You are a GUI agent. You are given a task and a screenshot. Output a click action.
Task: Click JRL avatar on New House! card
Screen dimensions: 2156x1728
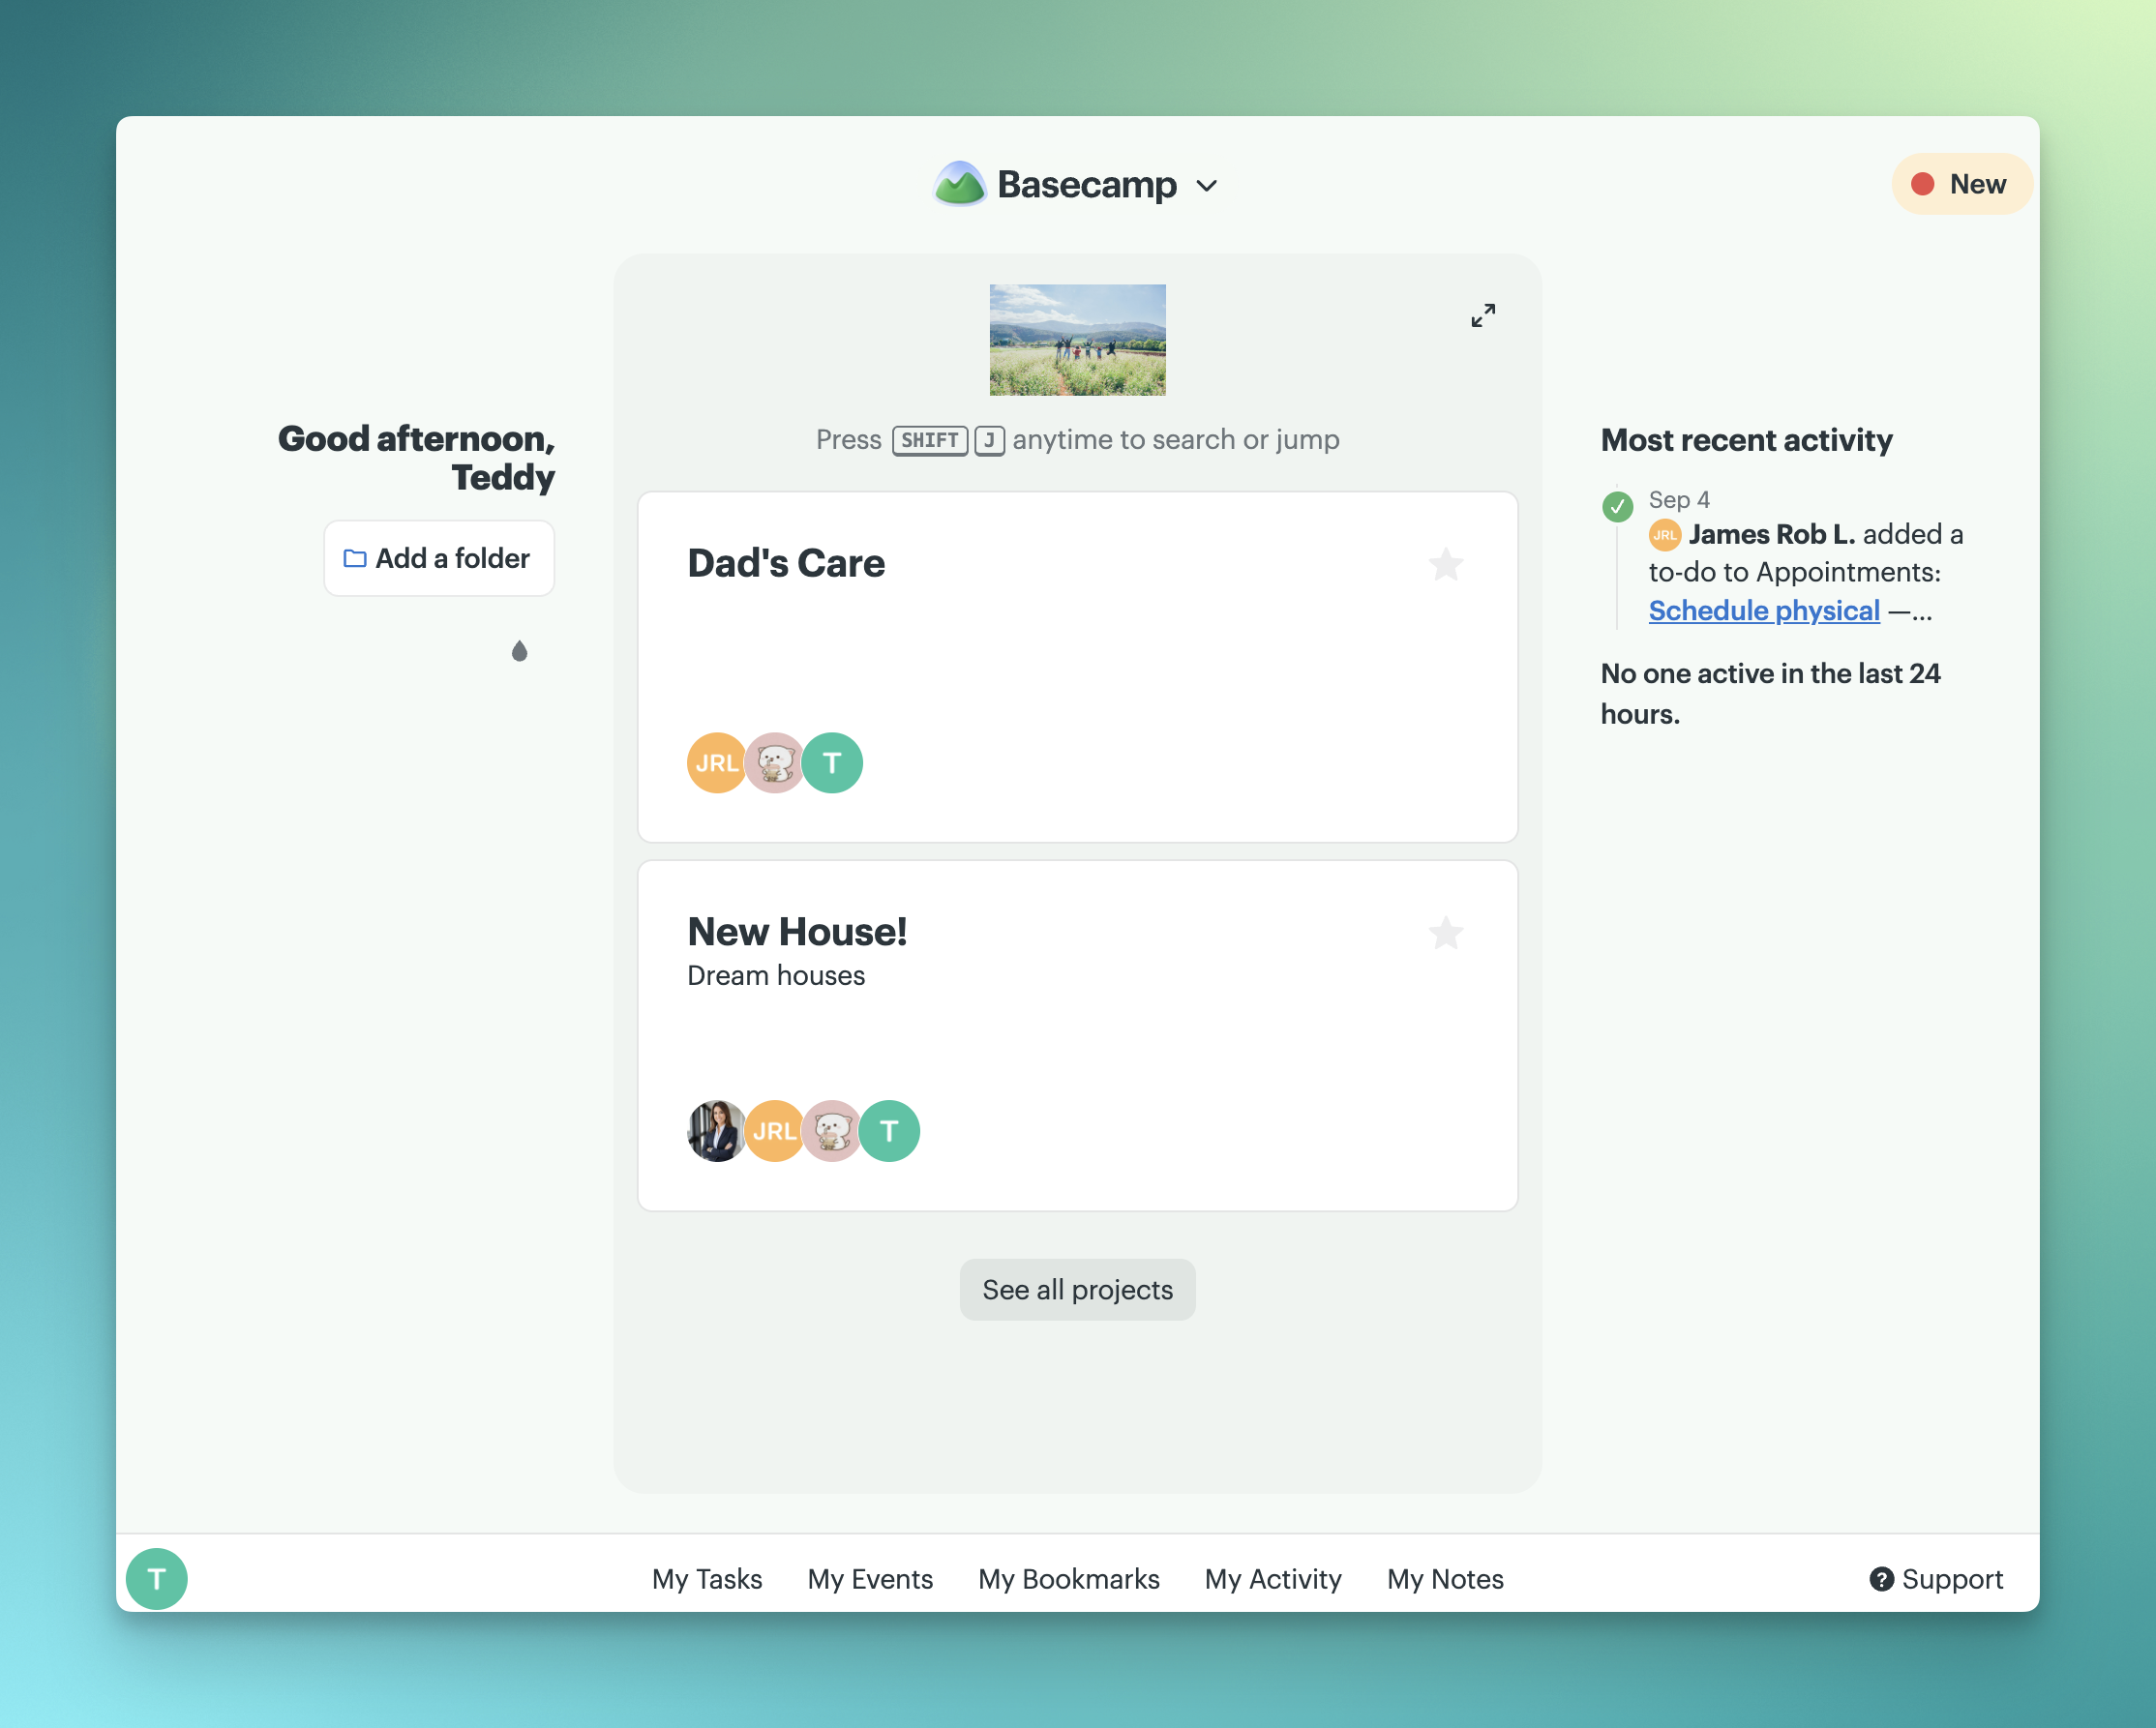774,1131
